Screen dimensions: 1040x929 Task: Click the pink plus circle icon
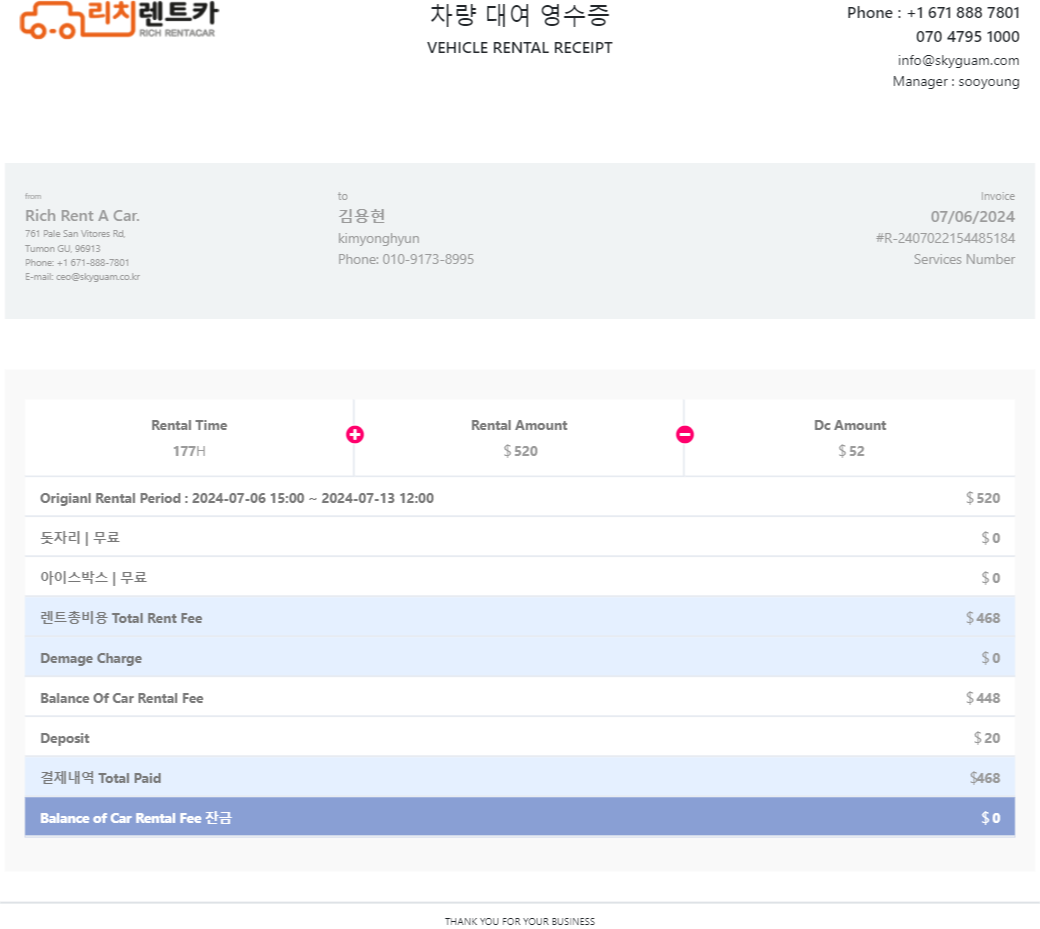tap(355, 434)
